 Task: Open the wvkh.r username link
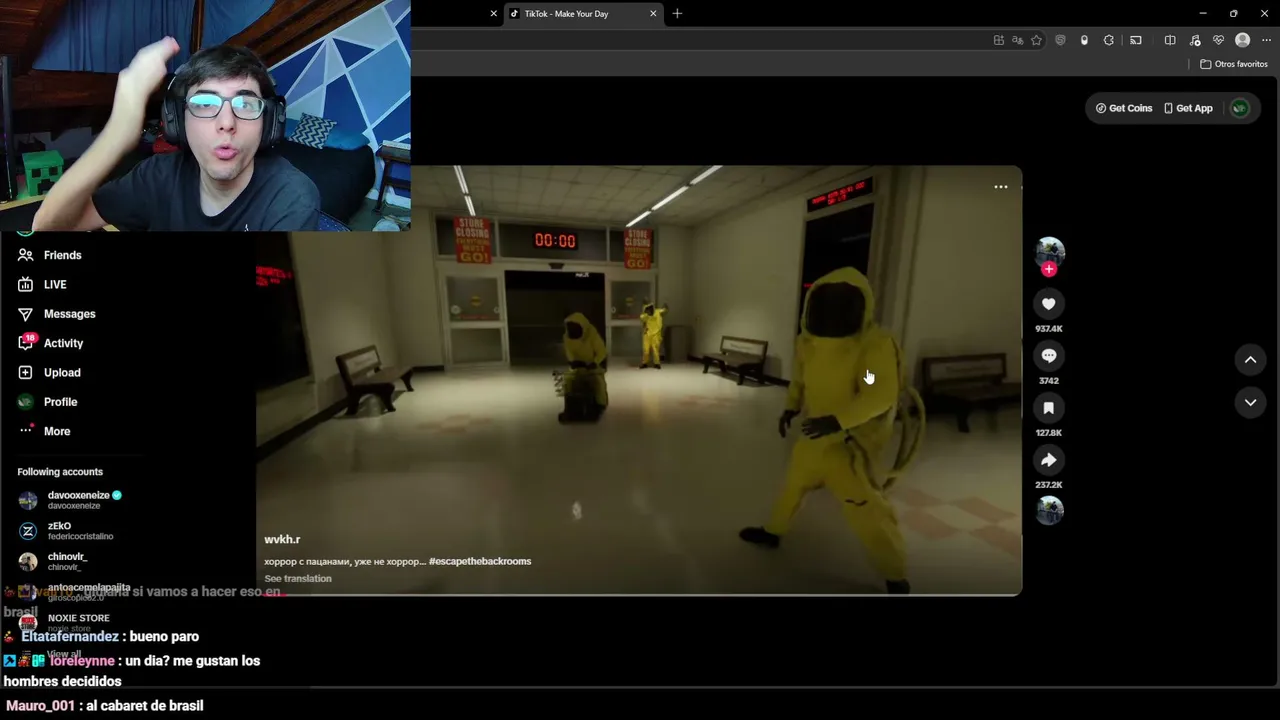pos(282,539)
